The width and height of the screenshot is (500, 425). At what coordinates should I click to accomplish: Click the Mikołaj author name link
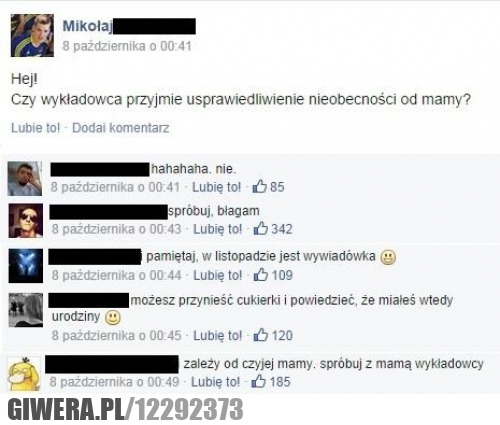coord(88,26)
